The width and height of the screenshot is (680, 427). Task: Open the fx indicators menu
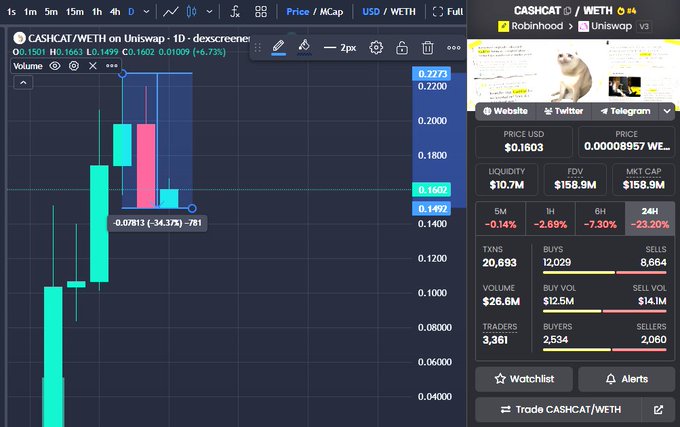click(235, 12)
